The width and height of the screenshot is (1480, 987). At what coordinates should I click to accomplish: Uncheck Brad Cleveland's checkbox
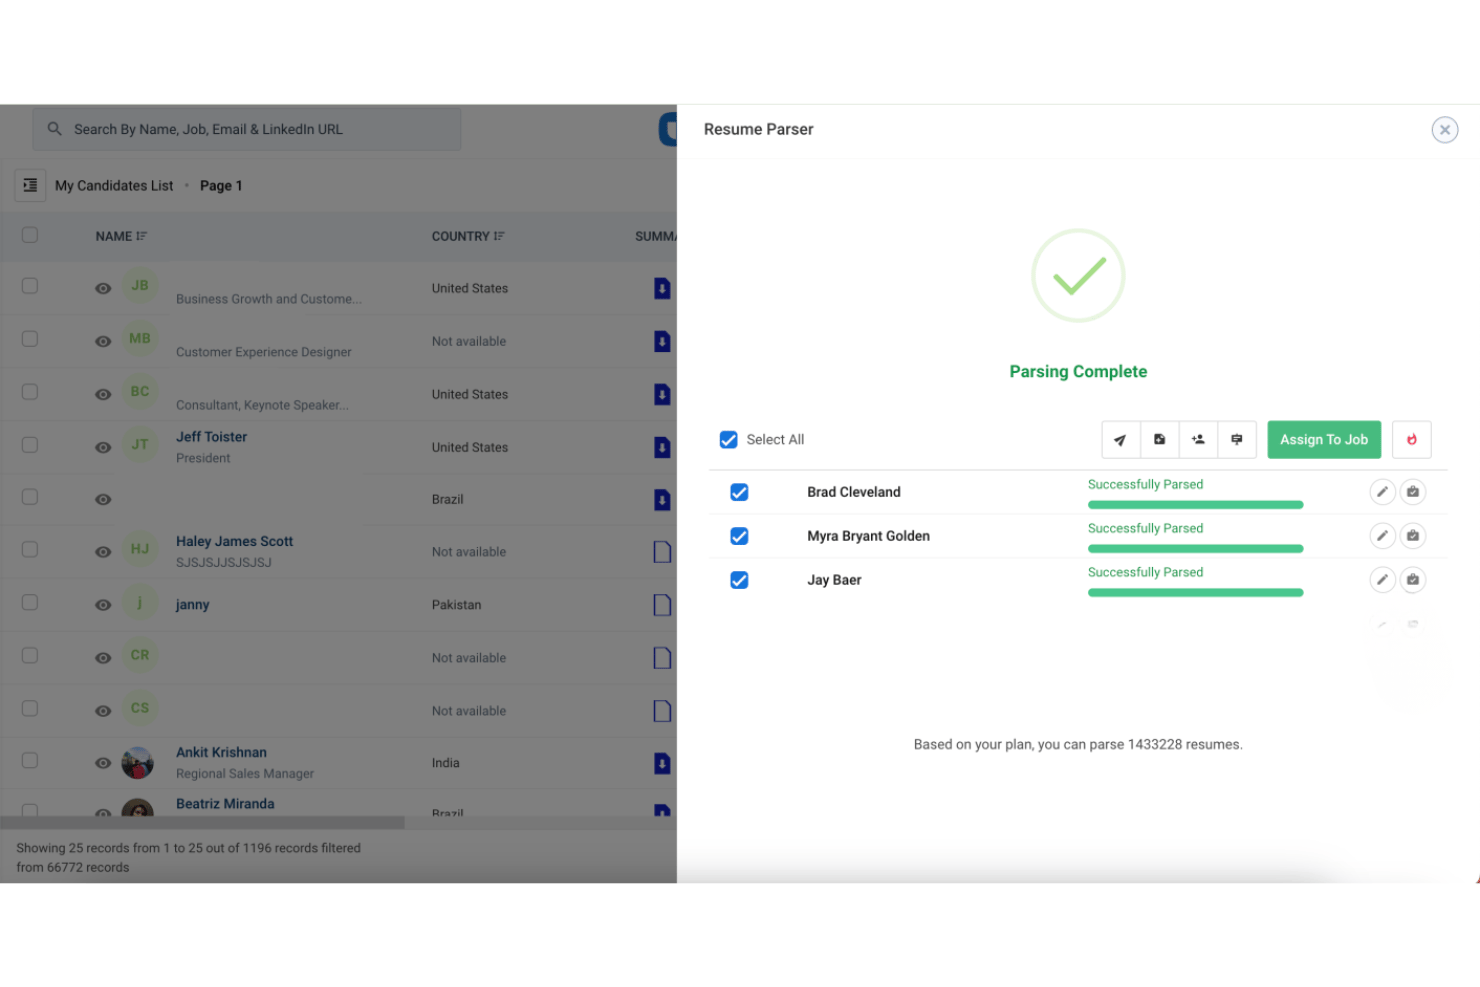click(x=739, y=492)
